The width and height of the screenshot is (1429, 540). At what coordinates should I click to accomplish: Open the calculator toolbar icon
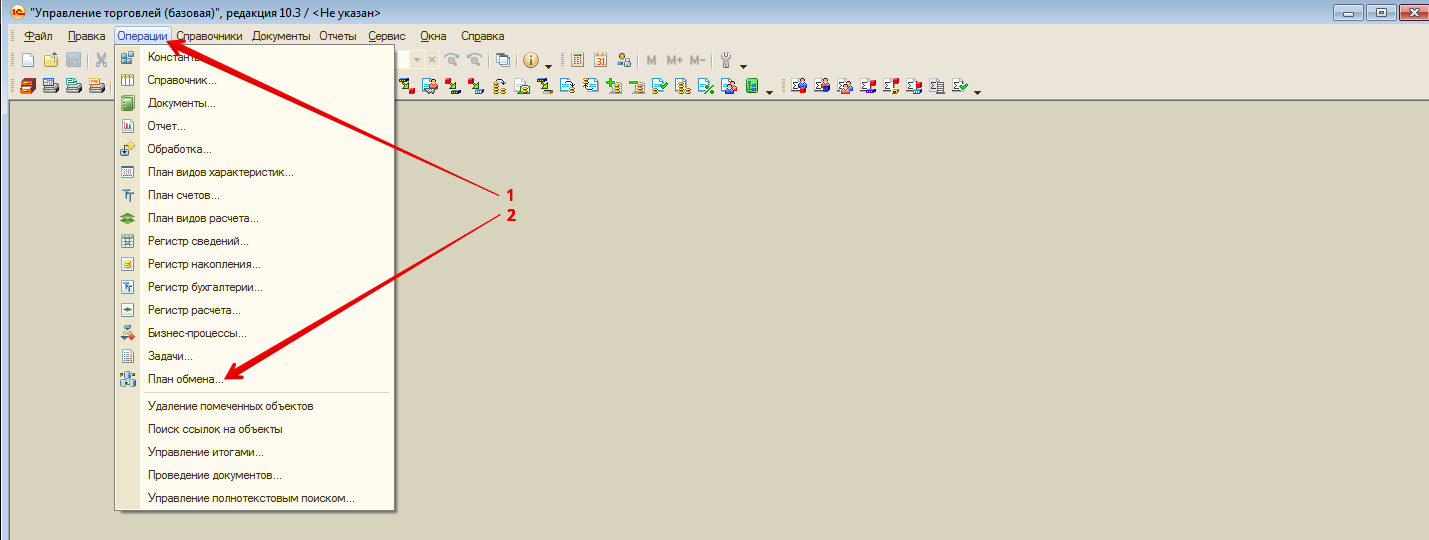click(578, 60)
